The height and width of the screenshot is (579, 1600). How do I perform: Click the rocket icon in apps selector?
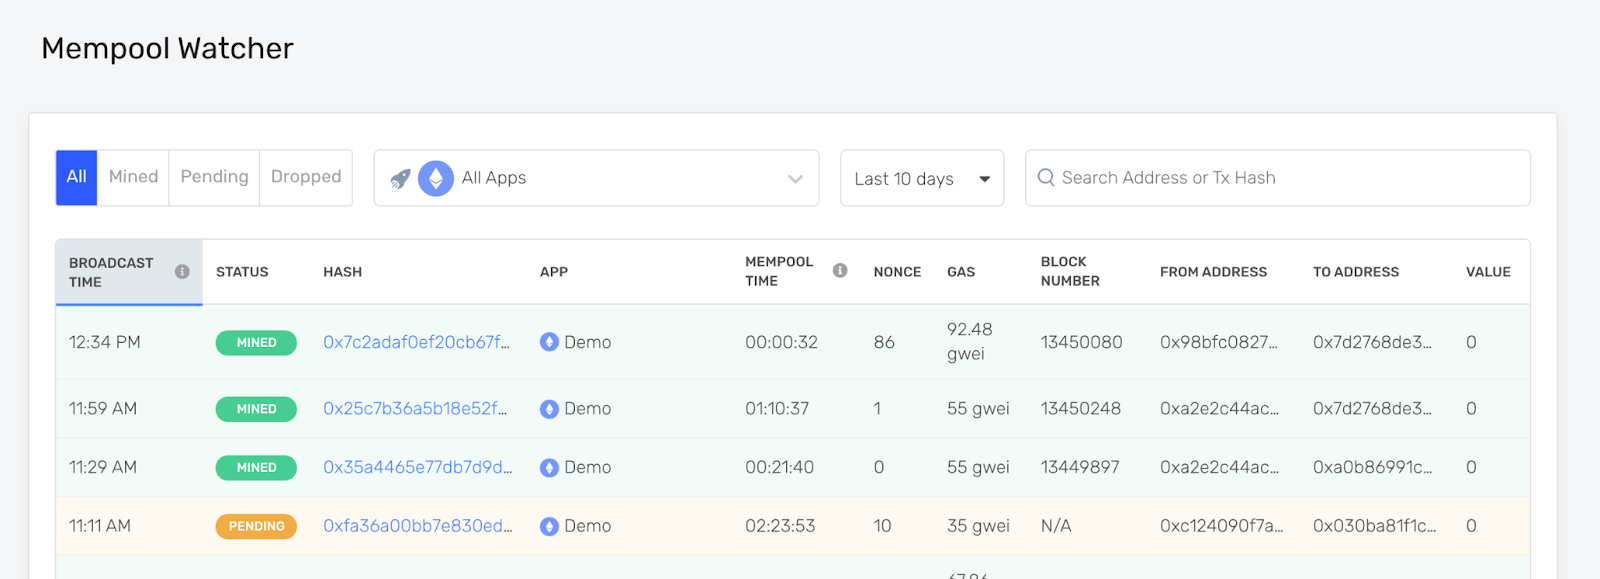400,179
